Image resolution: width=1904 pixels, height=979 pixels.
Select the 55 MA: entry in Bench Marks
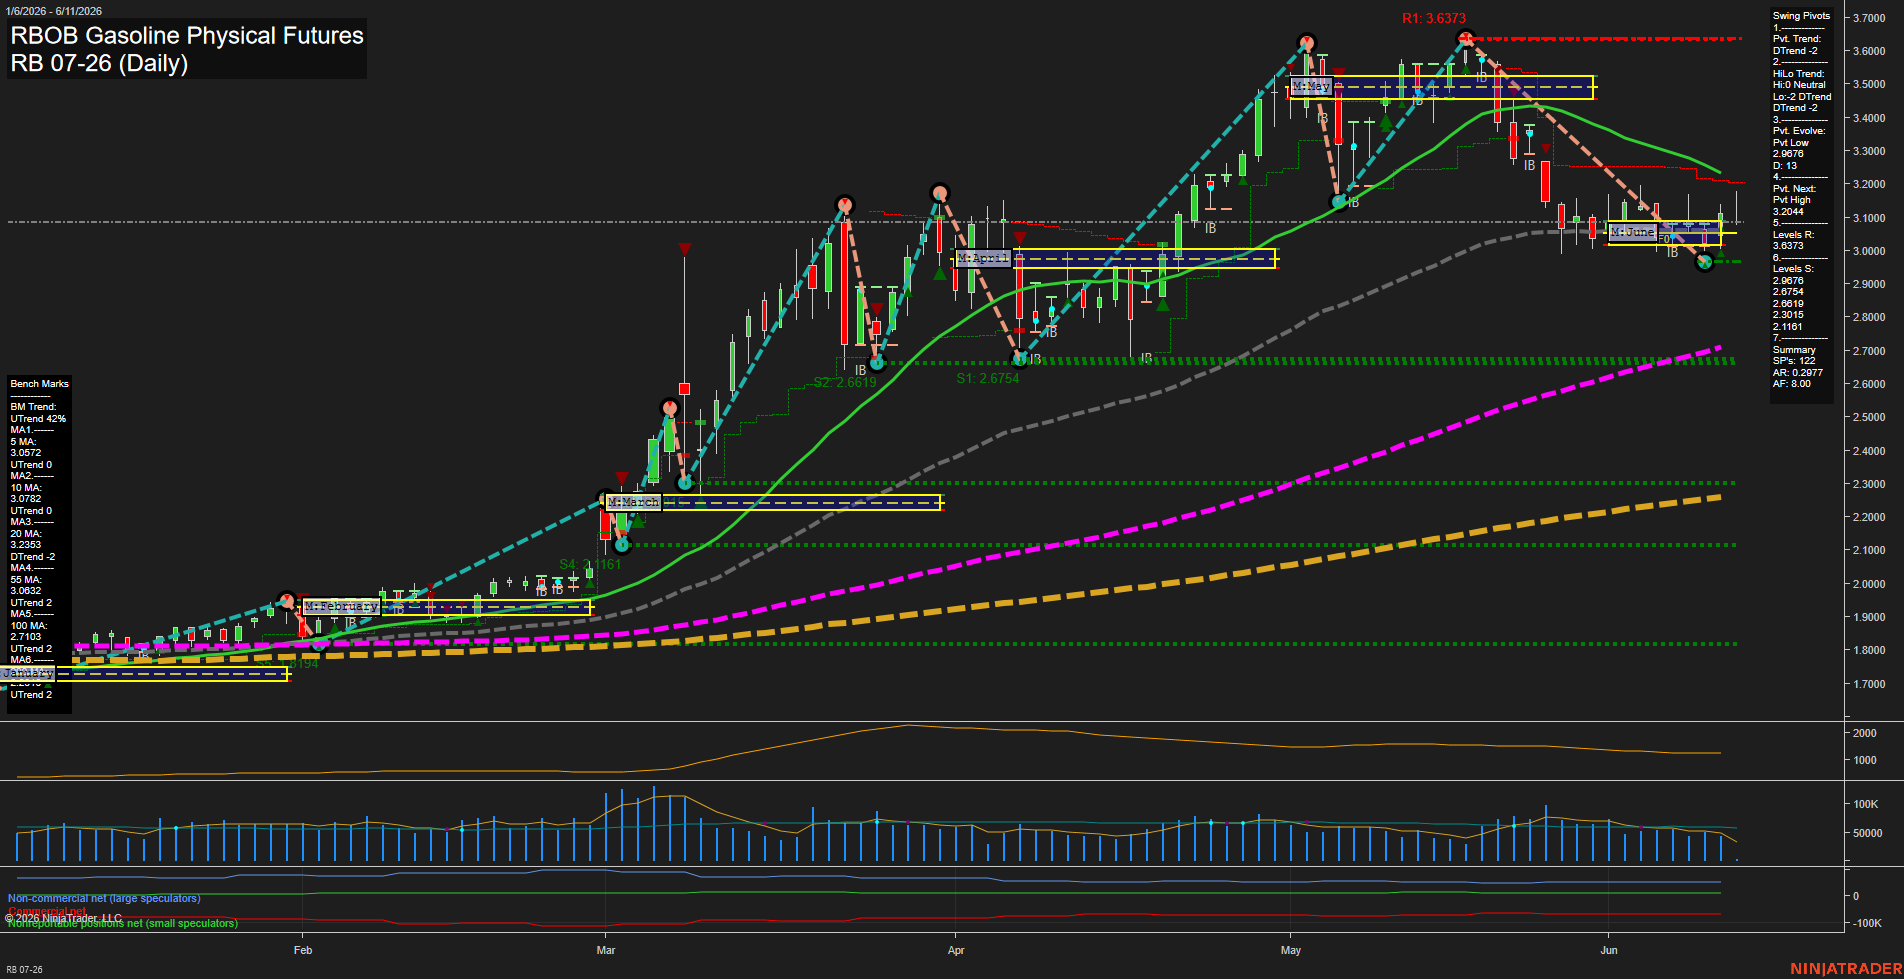[x=26, y=580]
